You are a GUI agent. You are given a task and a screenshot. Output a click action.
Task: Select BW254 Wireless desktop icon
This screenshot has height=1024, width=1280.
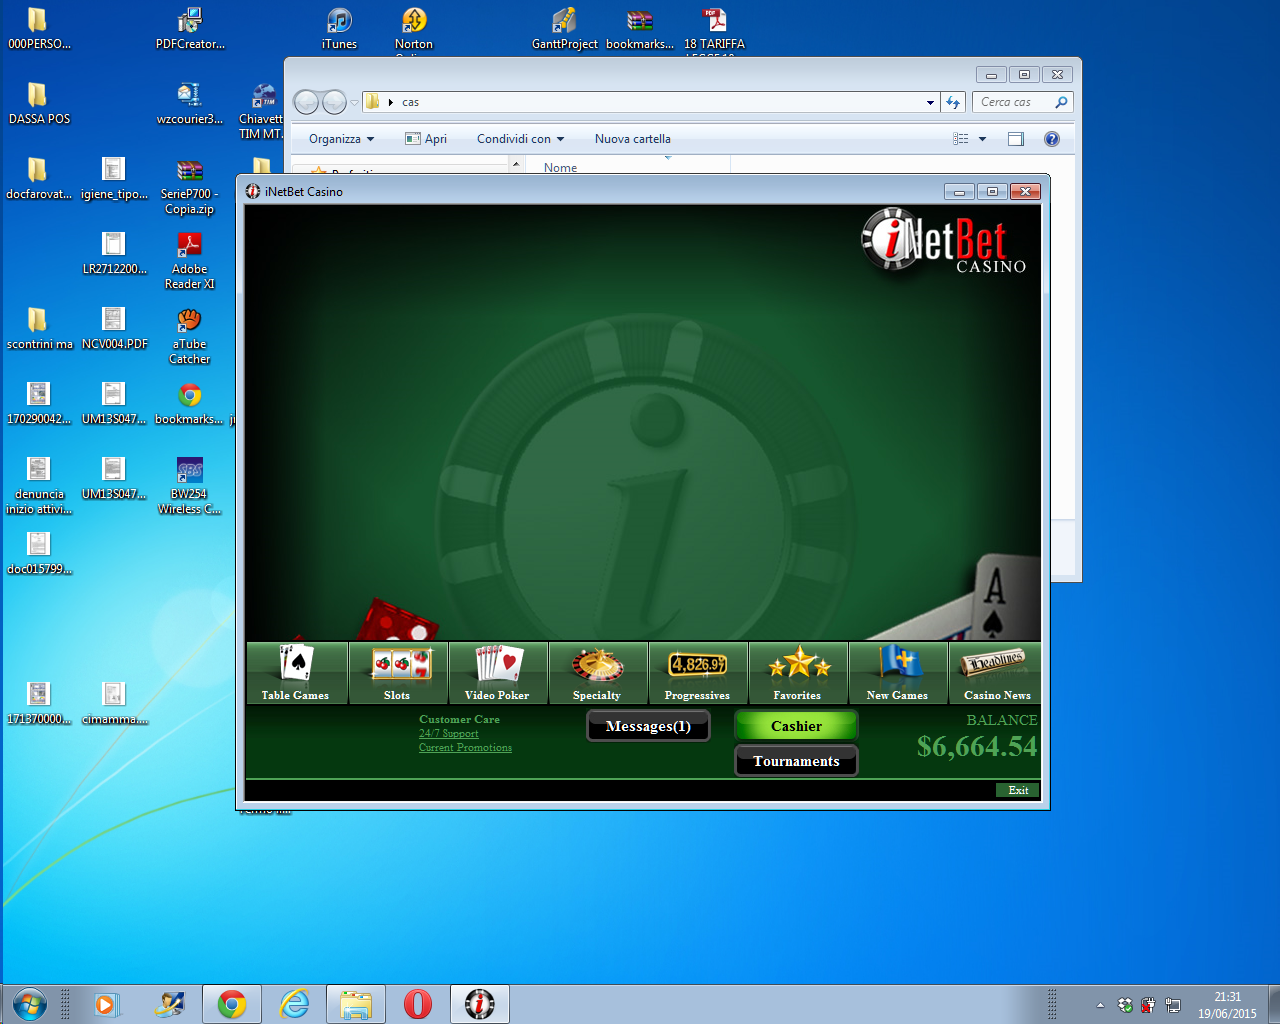point(189,485)
